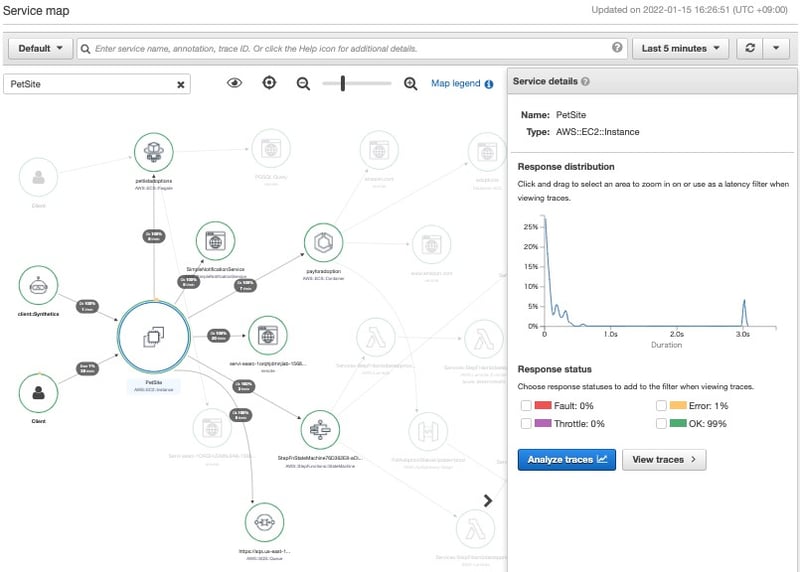Click the faded Lambda node at bottom right

coord(475,529)
